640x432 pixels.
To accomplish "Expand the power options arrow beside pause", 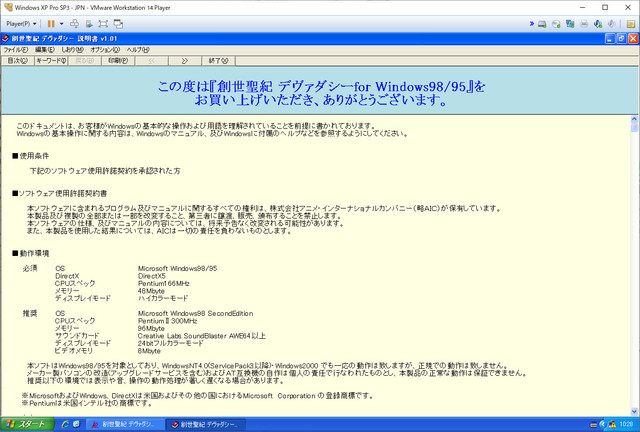I will click(x=62, y=24).
